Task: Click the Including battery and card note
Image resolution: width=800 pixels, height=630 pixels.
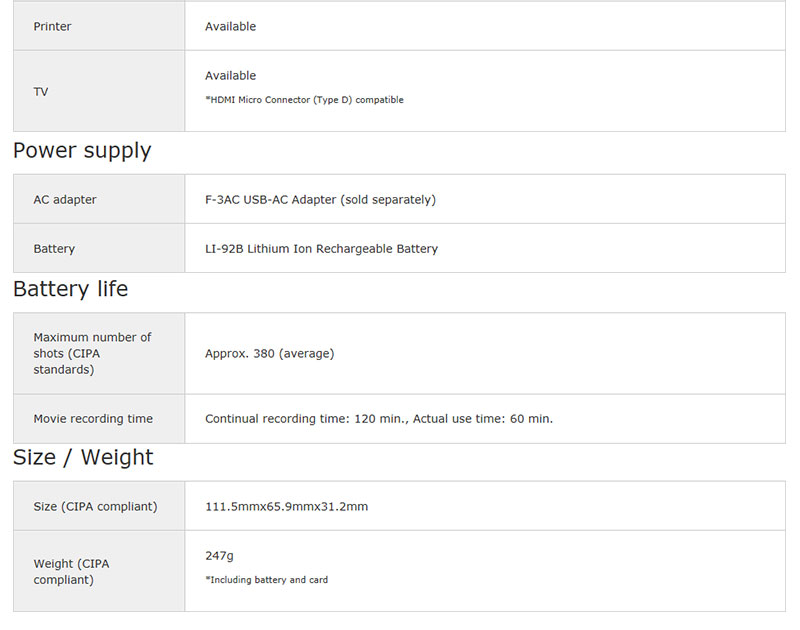Action: 266,580
